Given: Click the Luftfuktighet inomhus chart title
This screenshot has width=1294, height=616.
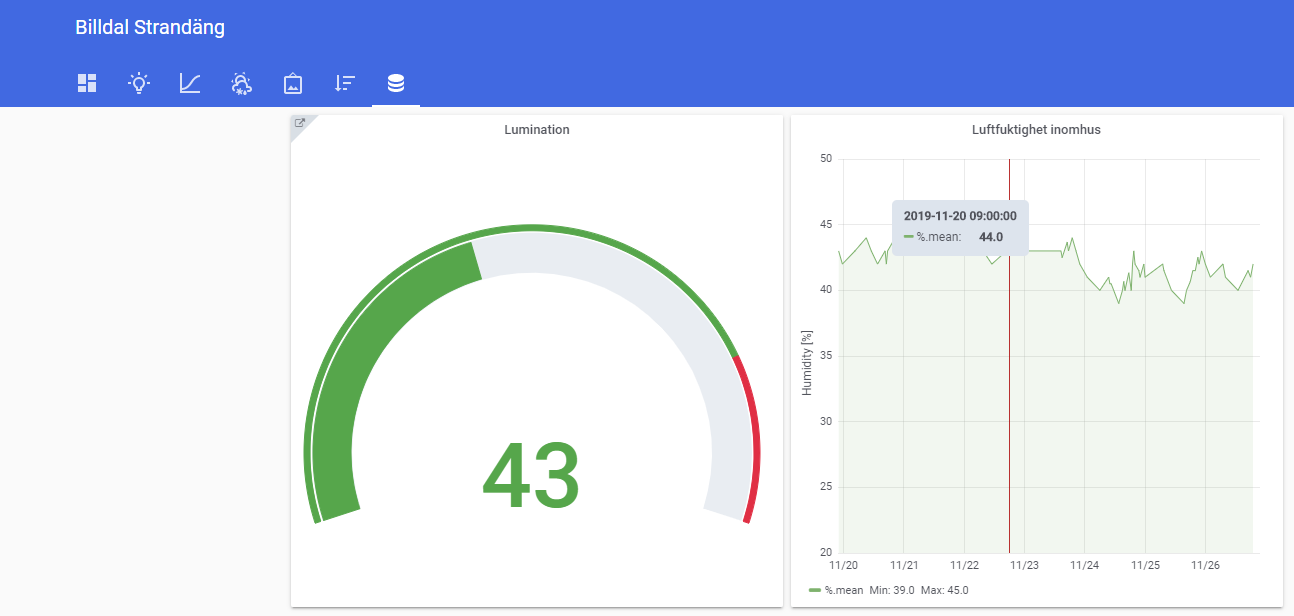Looking at the screenshot, I should pyautogui.click(x=1036, y=130).
